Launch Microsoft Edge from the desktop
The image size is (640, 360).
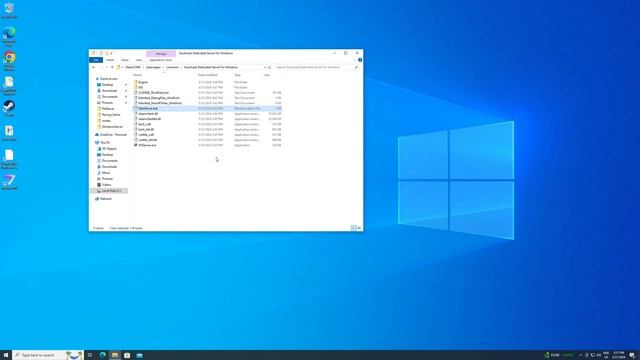pyautogui.click(x=9, y=37)
